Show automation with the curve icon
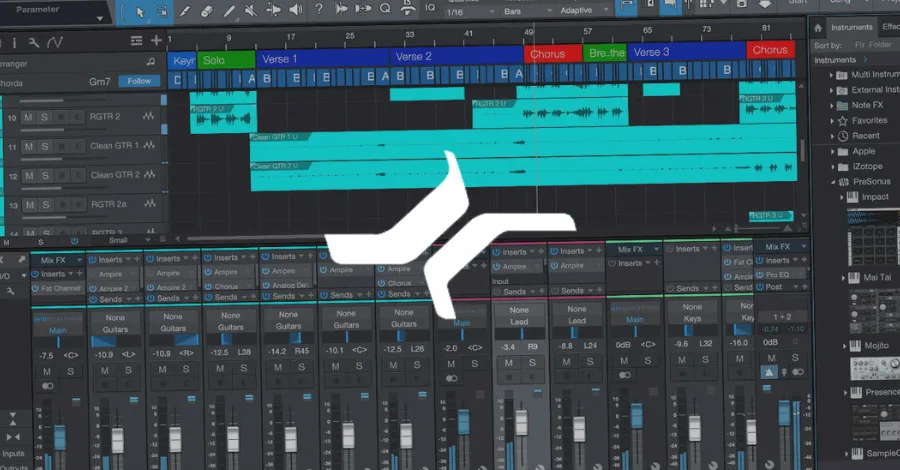 [x=55, y=42]
